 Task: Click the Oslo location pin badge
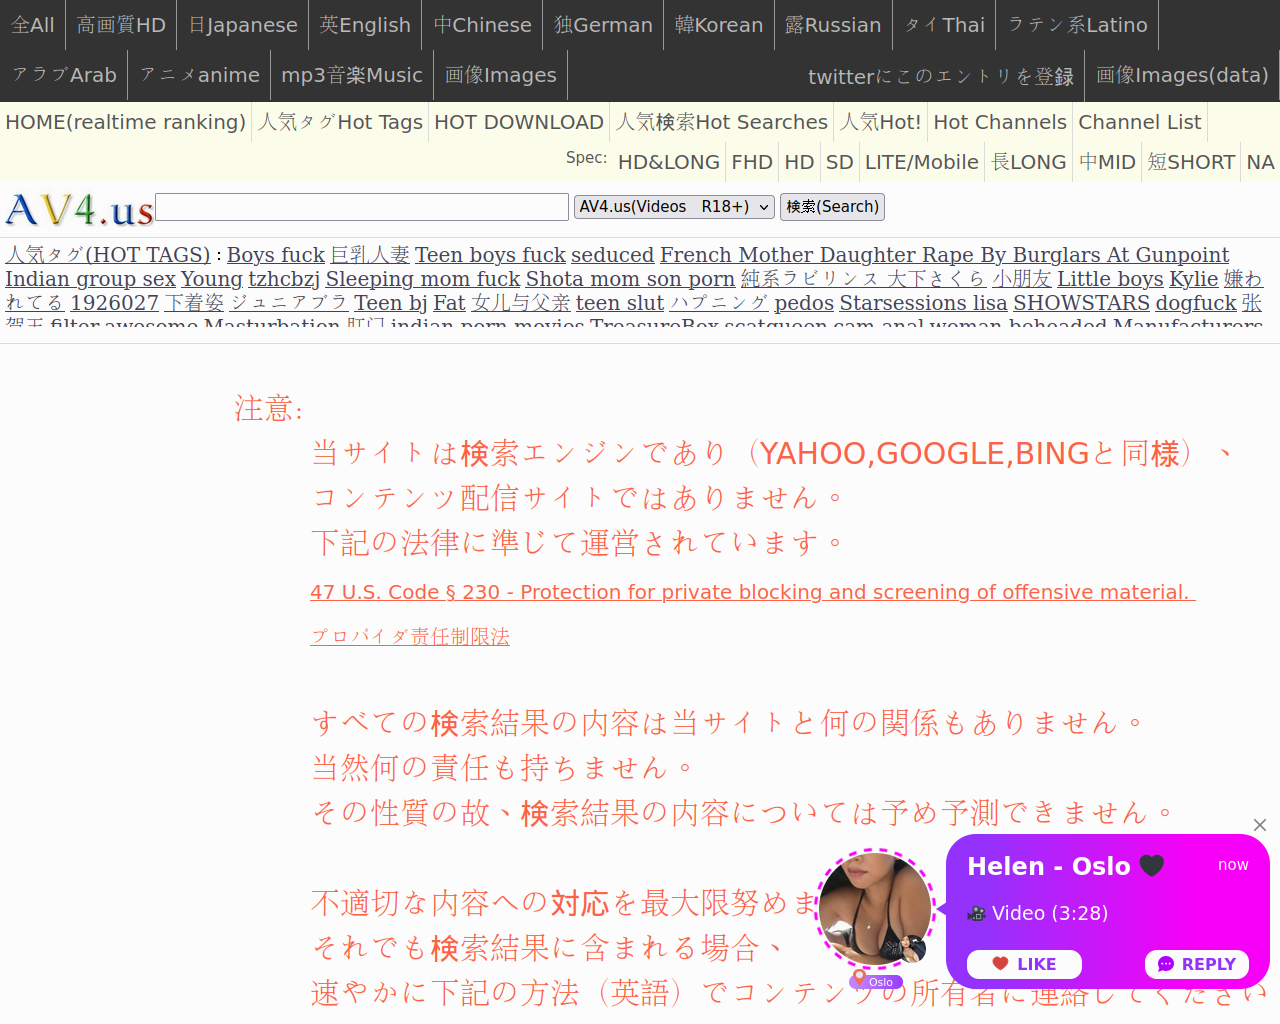(875, 981)
